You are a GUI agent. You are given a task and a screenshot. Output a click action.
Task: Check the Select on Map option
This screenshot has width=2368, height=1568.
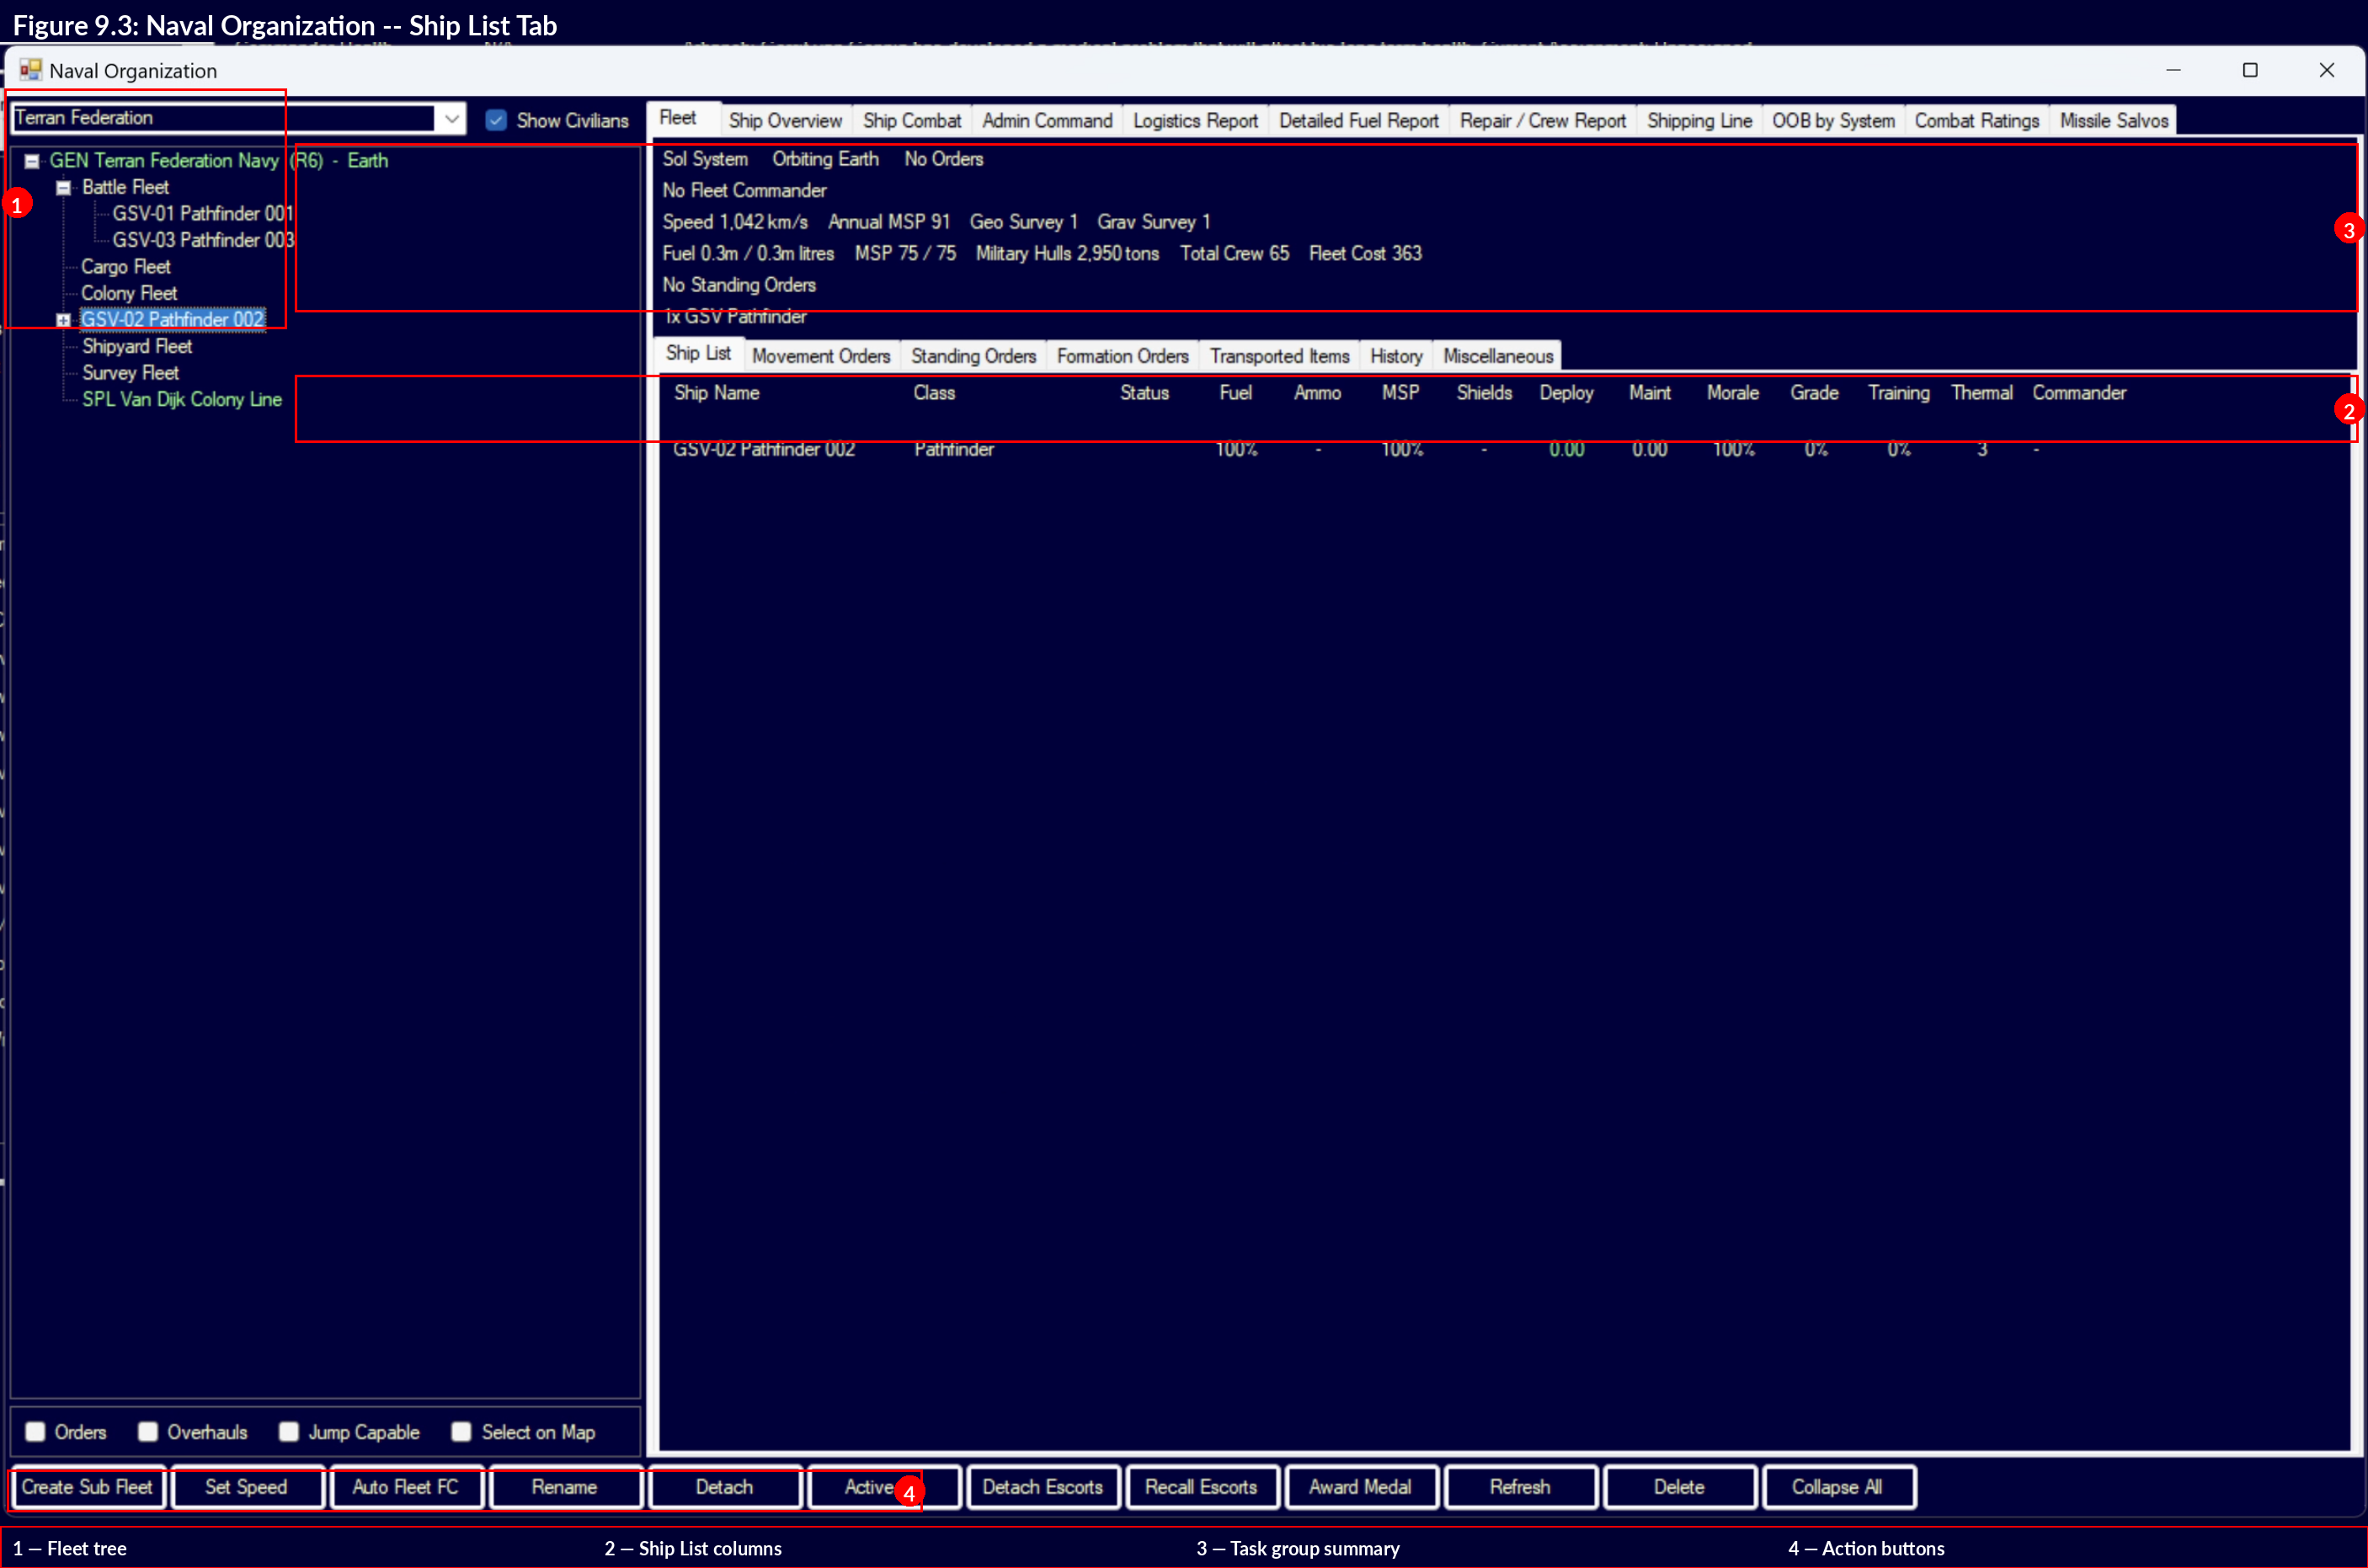[461, 1431]
